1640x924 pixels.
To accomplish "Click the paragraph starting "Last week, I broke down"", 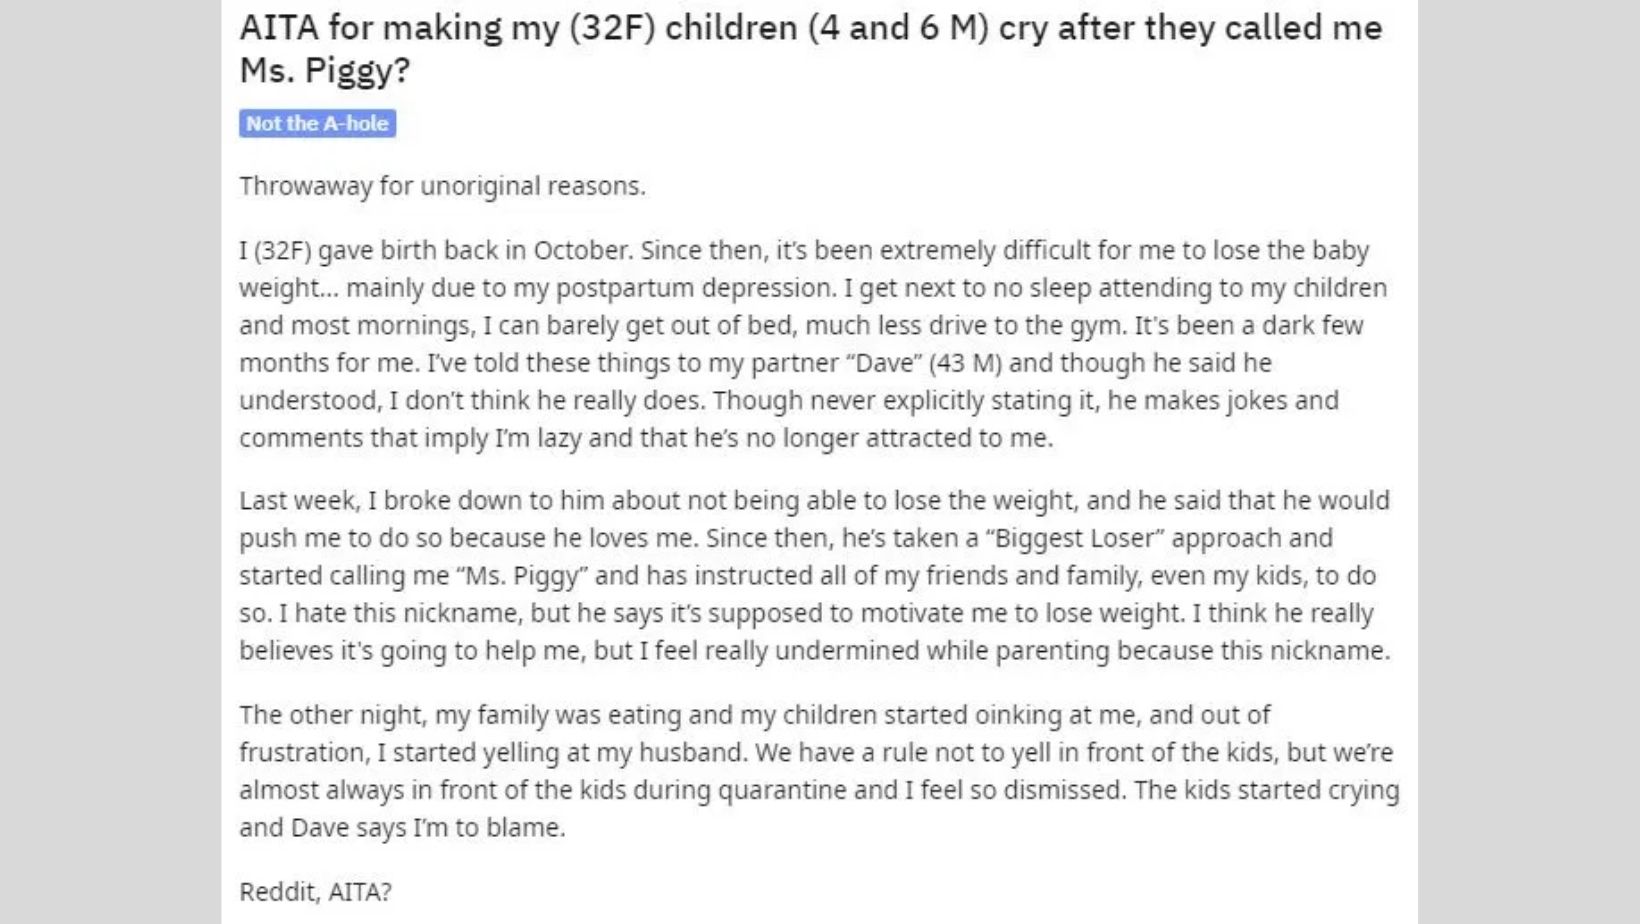I will point(814,575).
